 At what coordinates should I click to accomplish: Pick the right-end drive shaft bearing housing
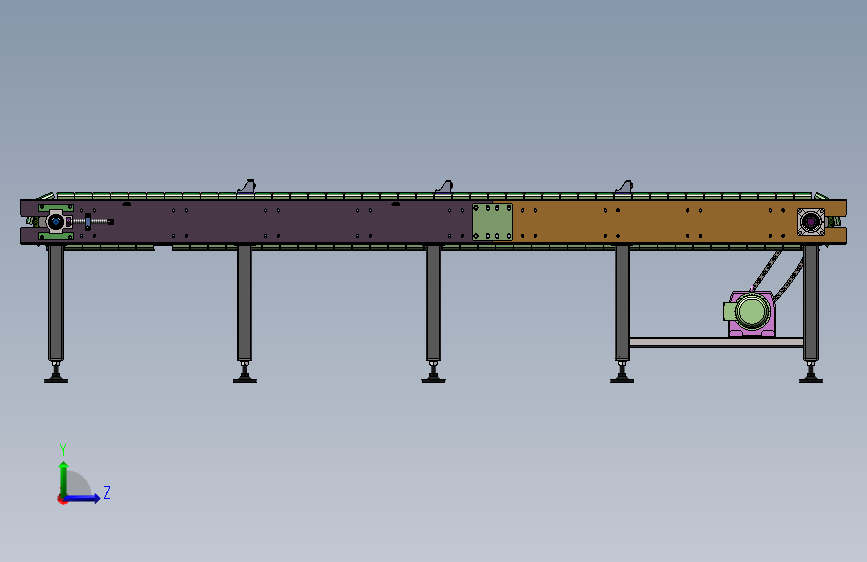tap(811, 222)
